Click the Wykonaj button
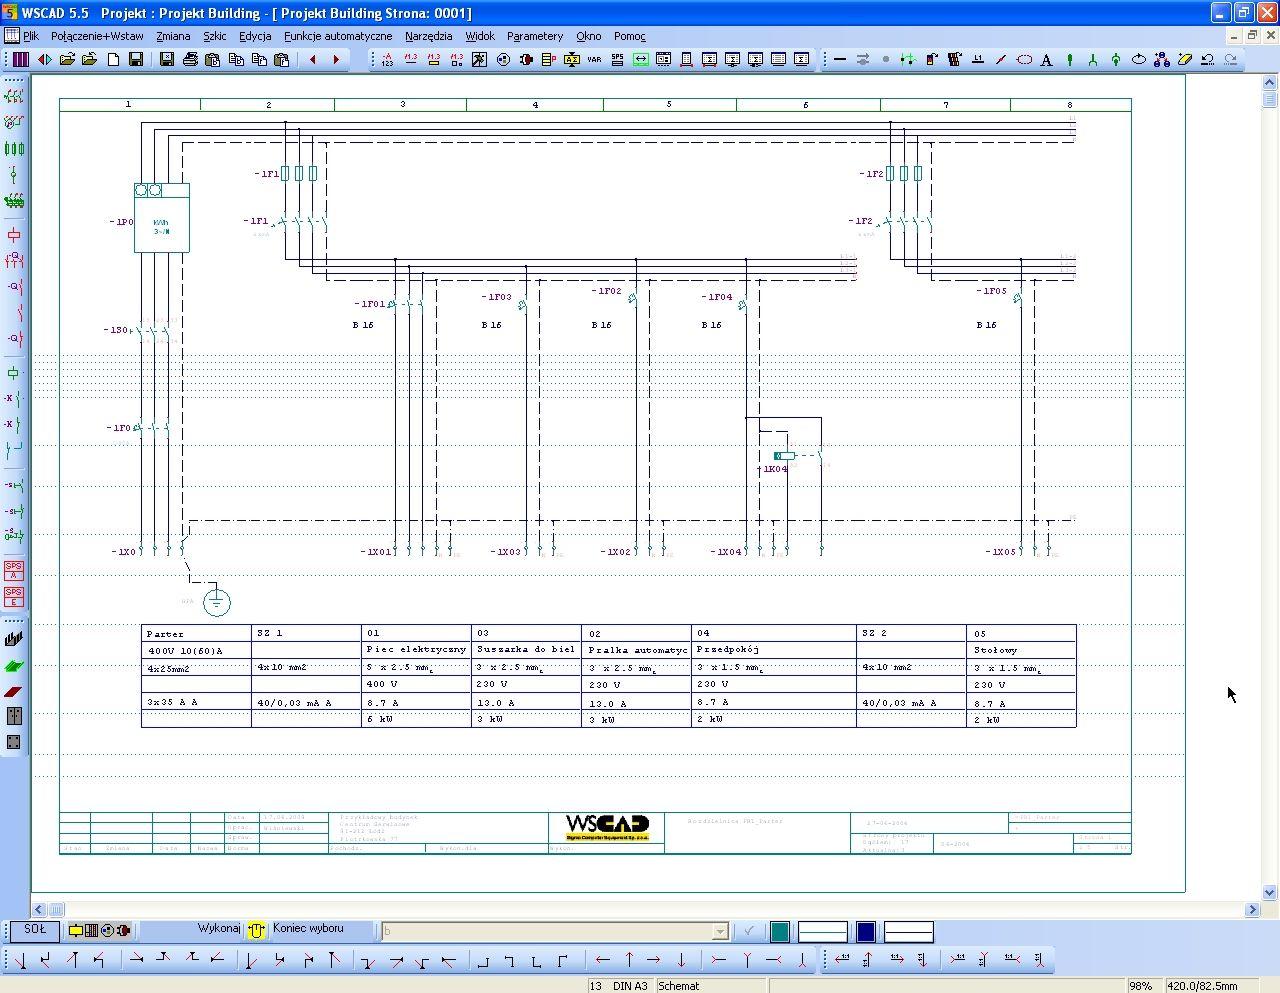Screen dimensions: 1280x993 tap(219, 929)
